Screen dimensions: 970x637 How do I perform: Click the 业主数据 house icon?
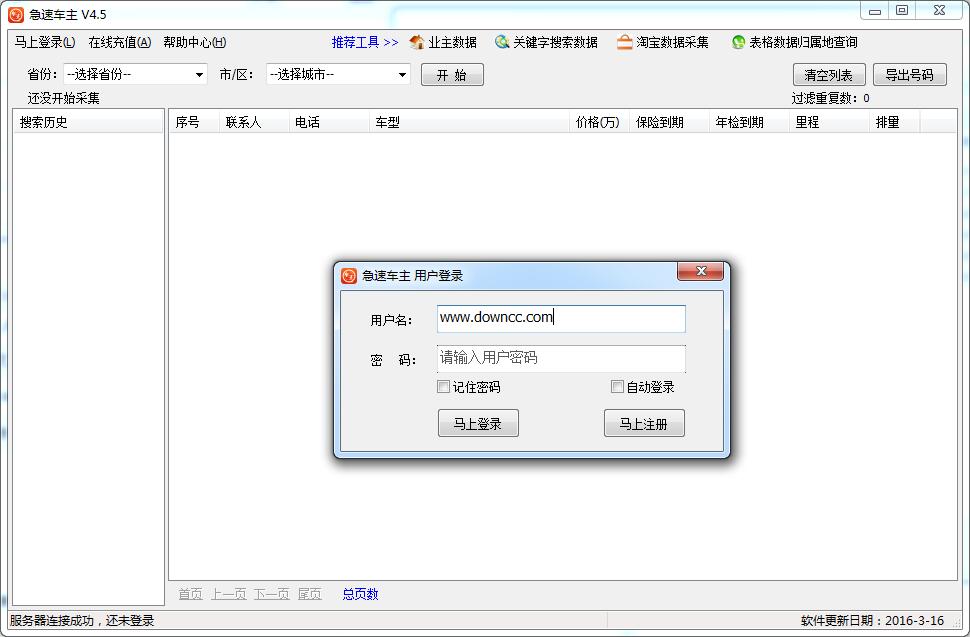[x=416, y=42]
